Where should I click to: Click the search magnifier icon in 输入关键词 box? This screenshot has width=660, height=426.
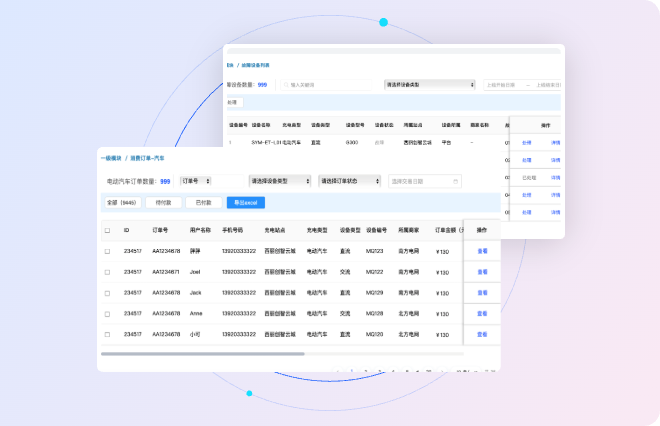click(285, 85)
